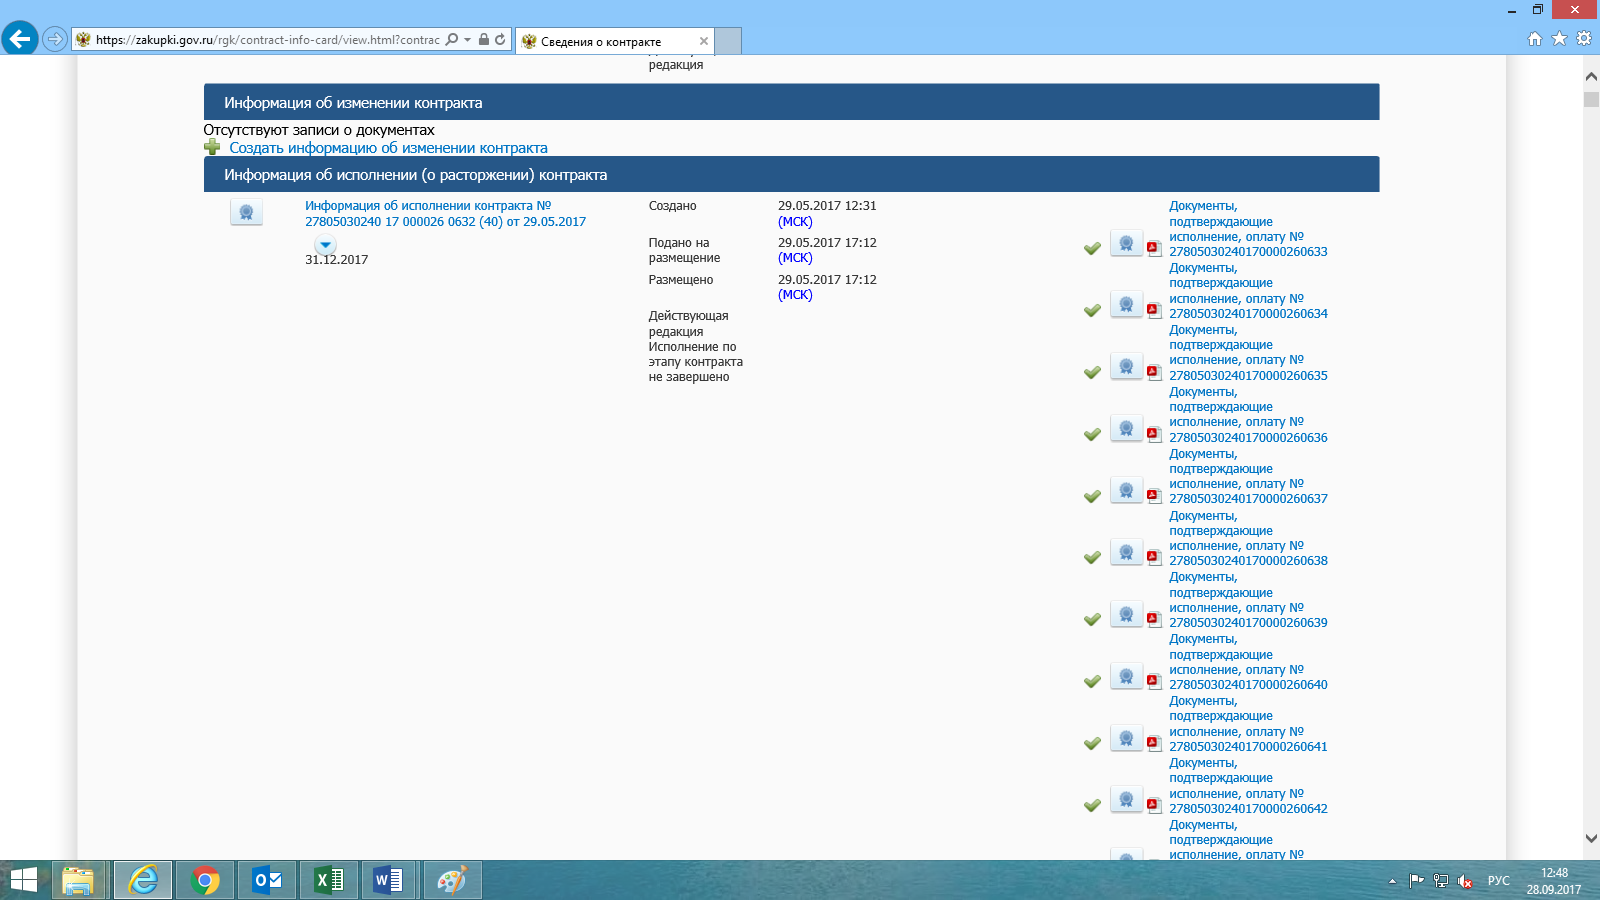
Task: Open document link ending in 260635
Action: (1248, 353)
